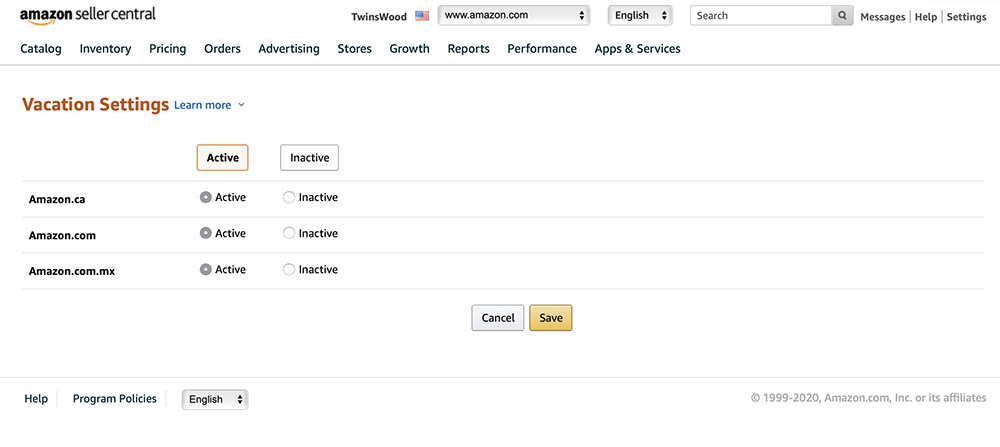Image resolution: width=1000 pixels, height=447 pixels.
Task: Open the header English language dropdown
Action: [640, 15]
